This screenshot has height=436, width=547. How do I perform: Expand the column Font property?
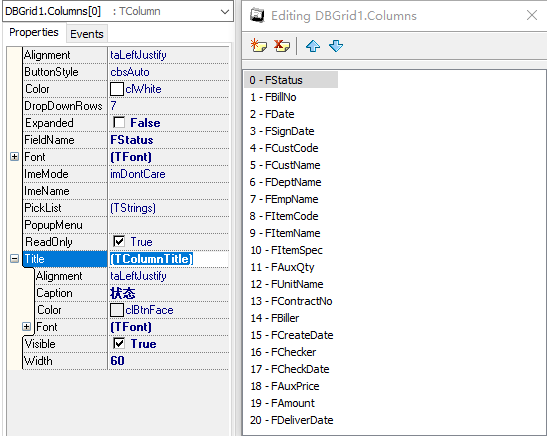click(14, 157)
